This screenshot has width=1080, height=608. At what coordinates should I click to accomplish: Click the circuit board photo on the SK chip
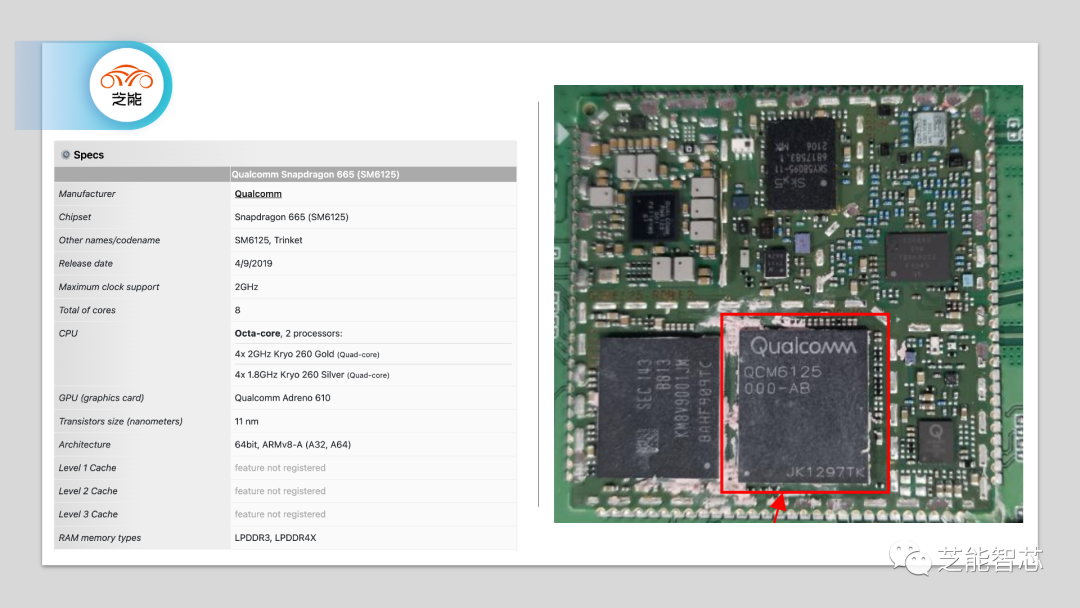801,164
